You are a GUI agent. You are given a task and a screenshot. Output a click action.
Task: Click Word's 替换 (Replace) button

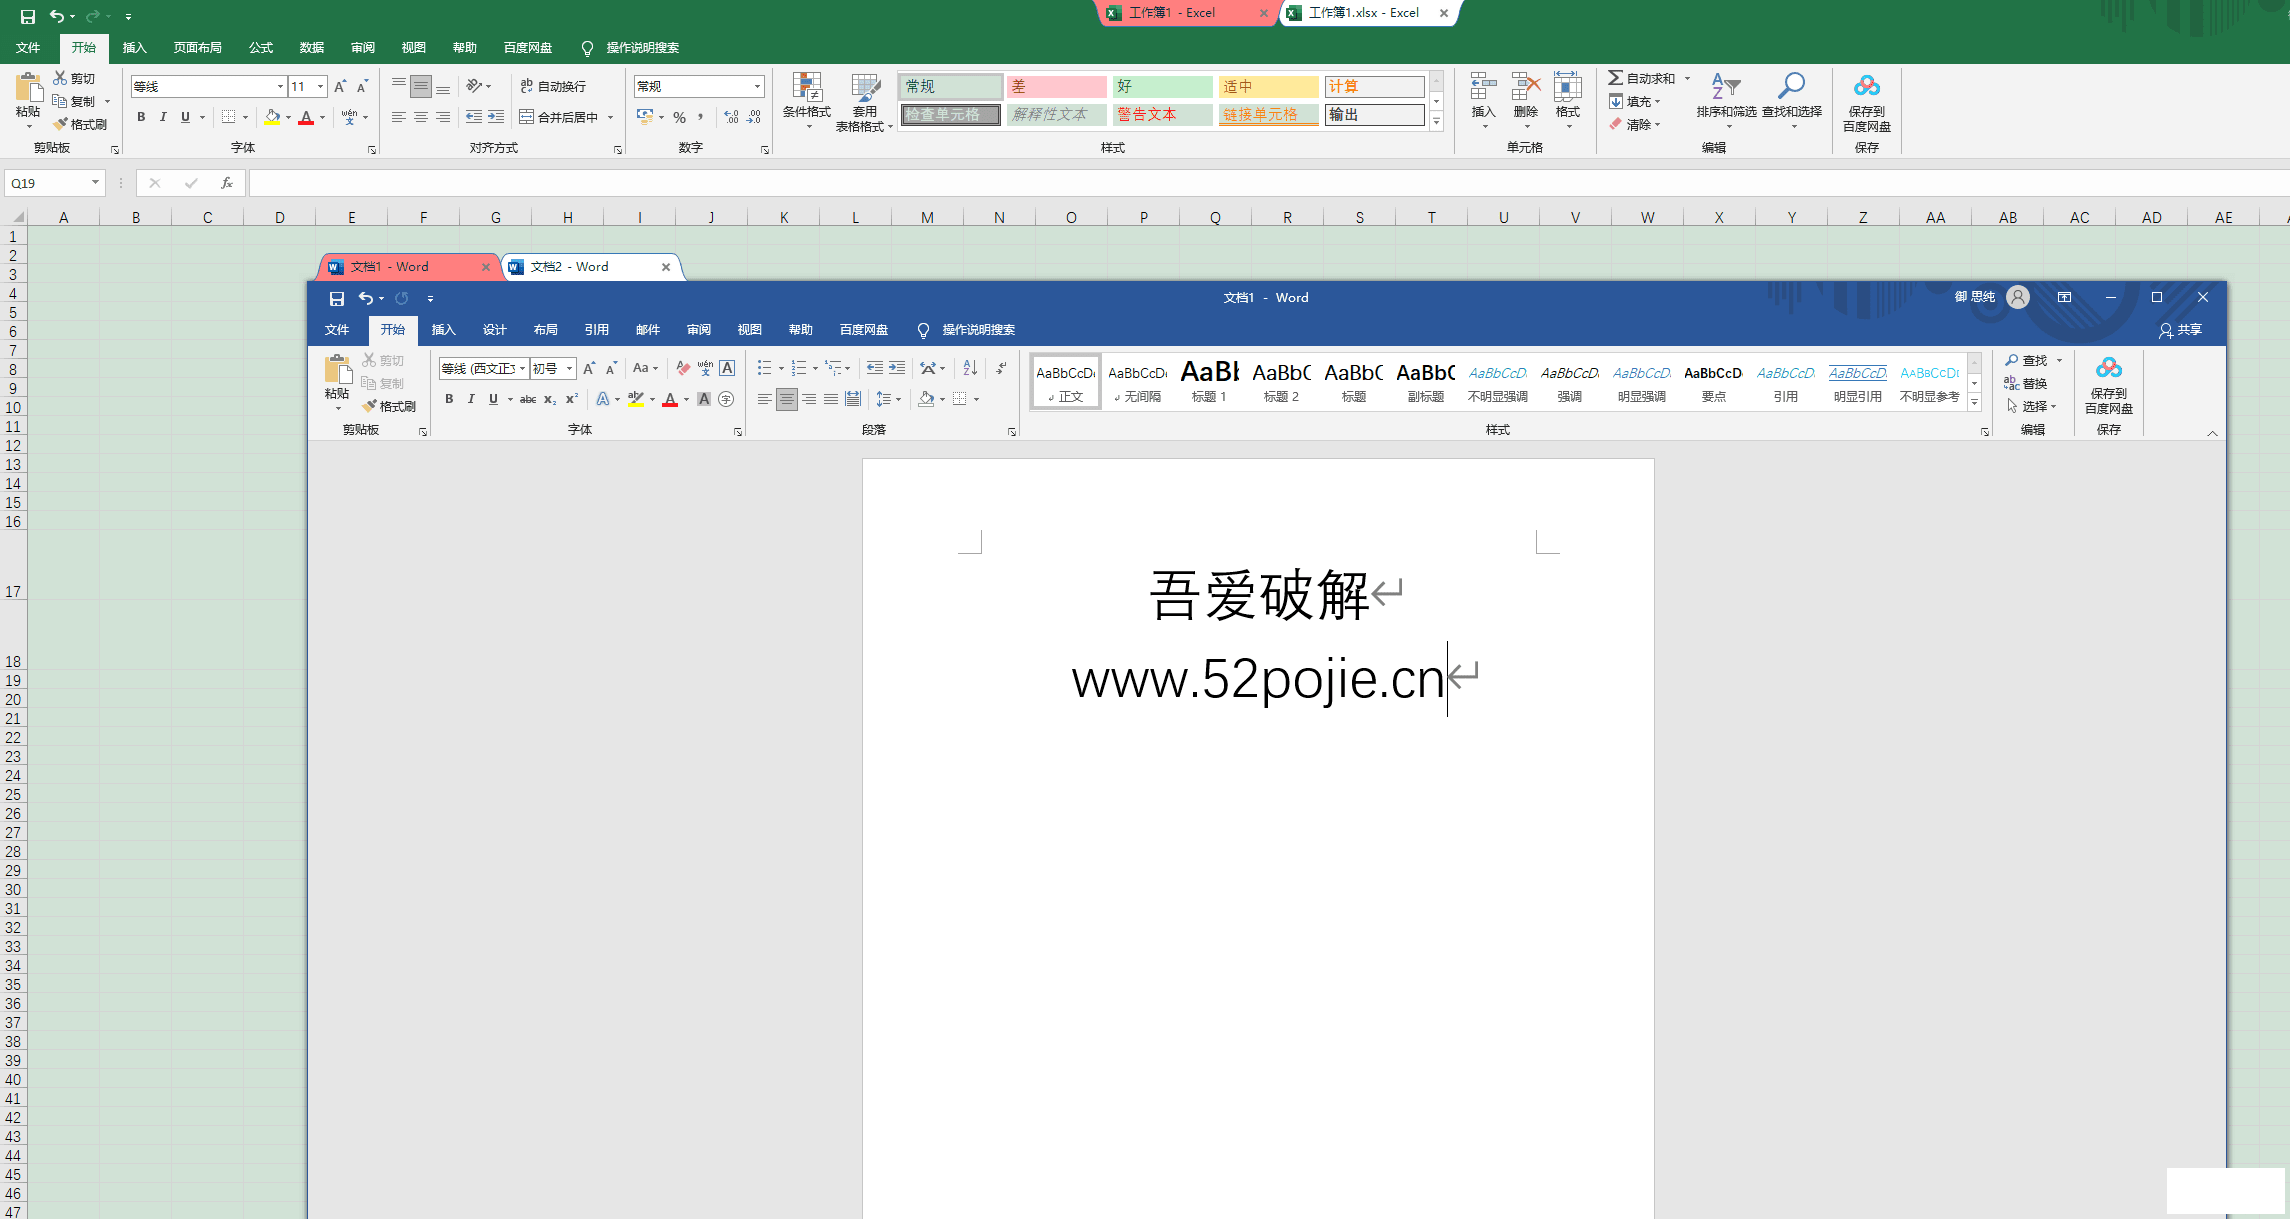point(2026,383)
